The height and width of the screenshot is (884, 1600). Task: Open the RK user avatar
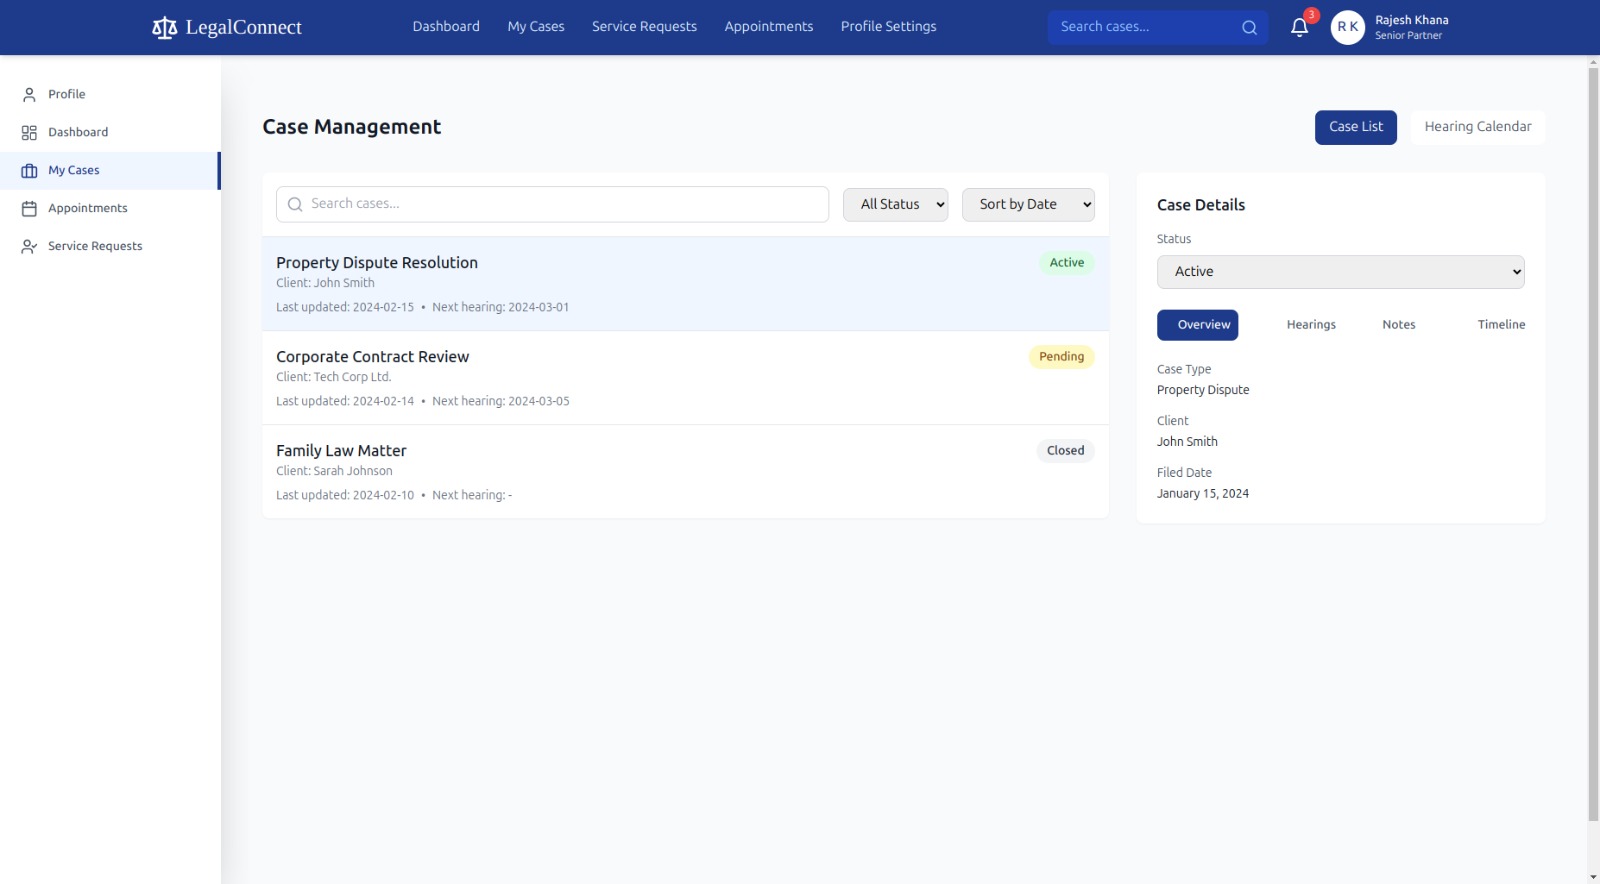click(1347, 27)
